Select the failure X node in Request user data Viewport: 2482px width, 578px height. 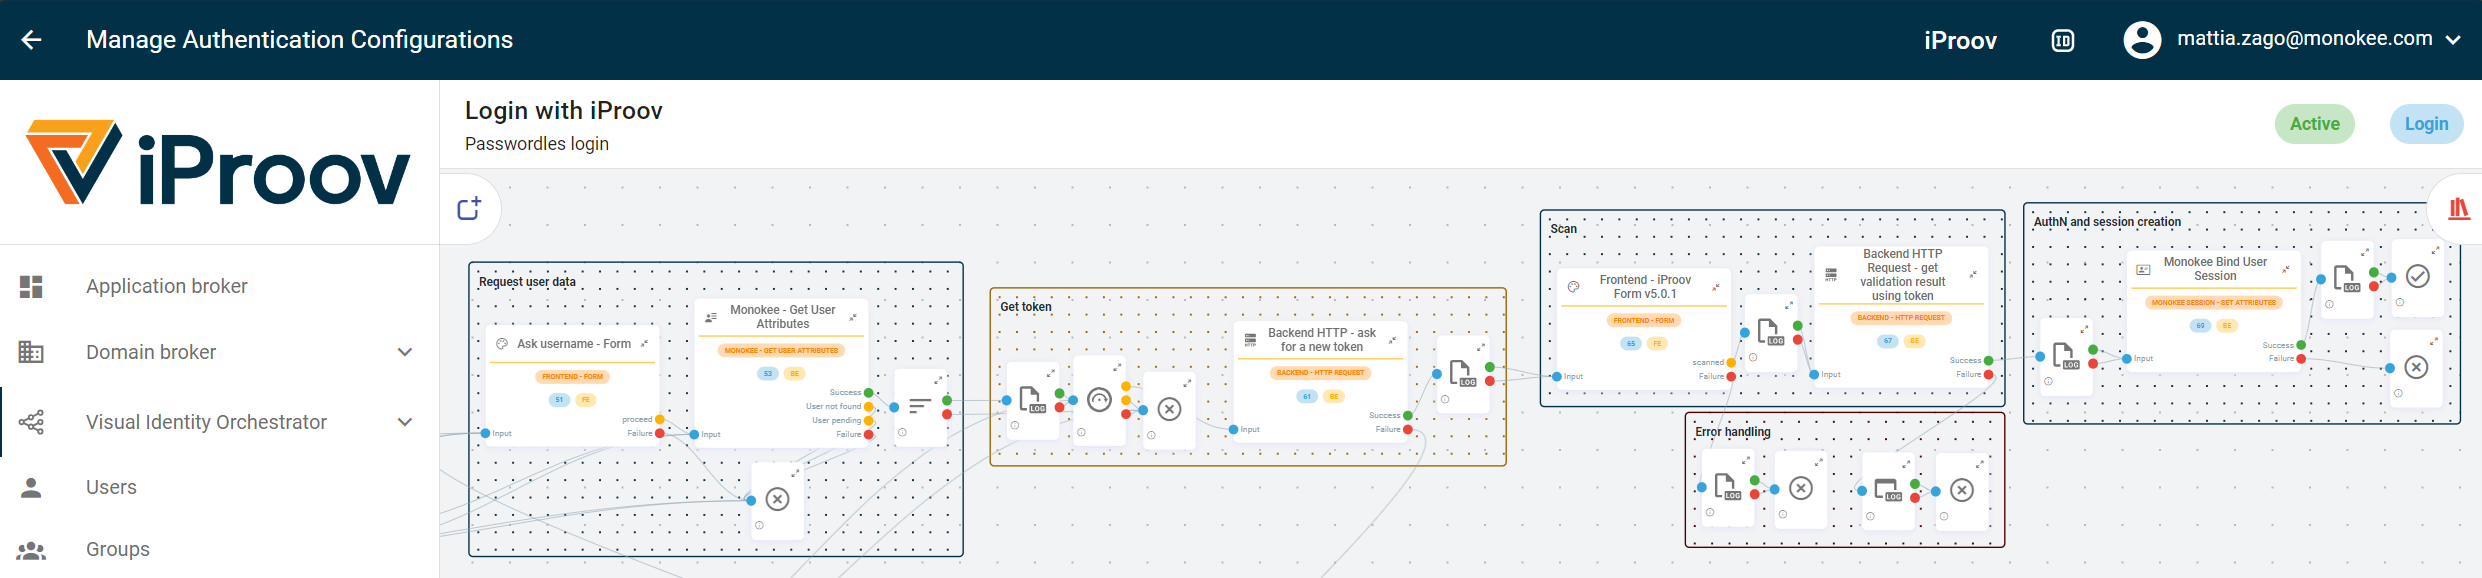pyautogui.click(x=778, y=499)
